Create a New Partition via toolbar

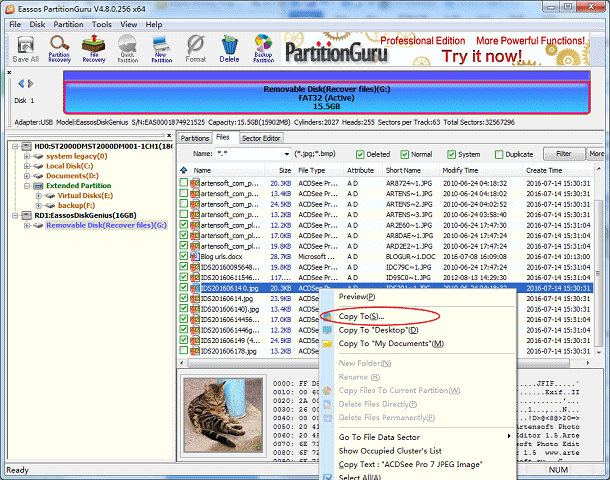click(161, 49)
